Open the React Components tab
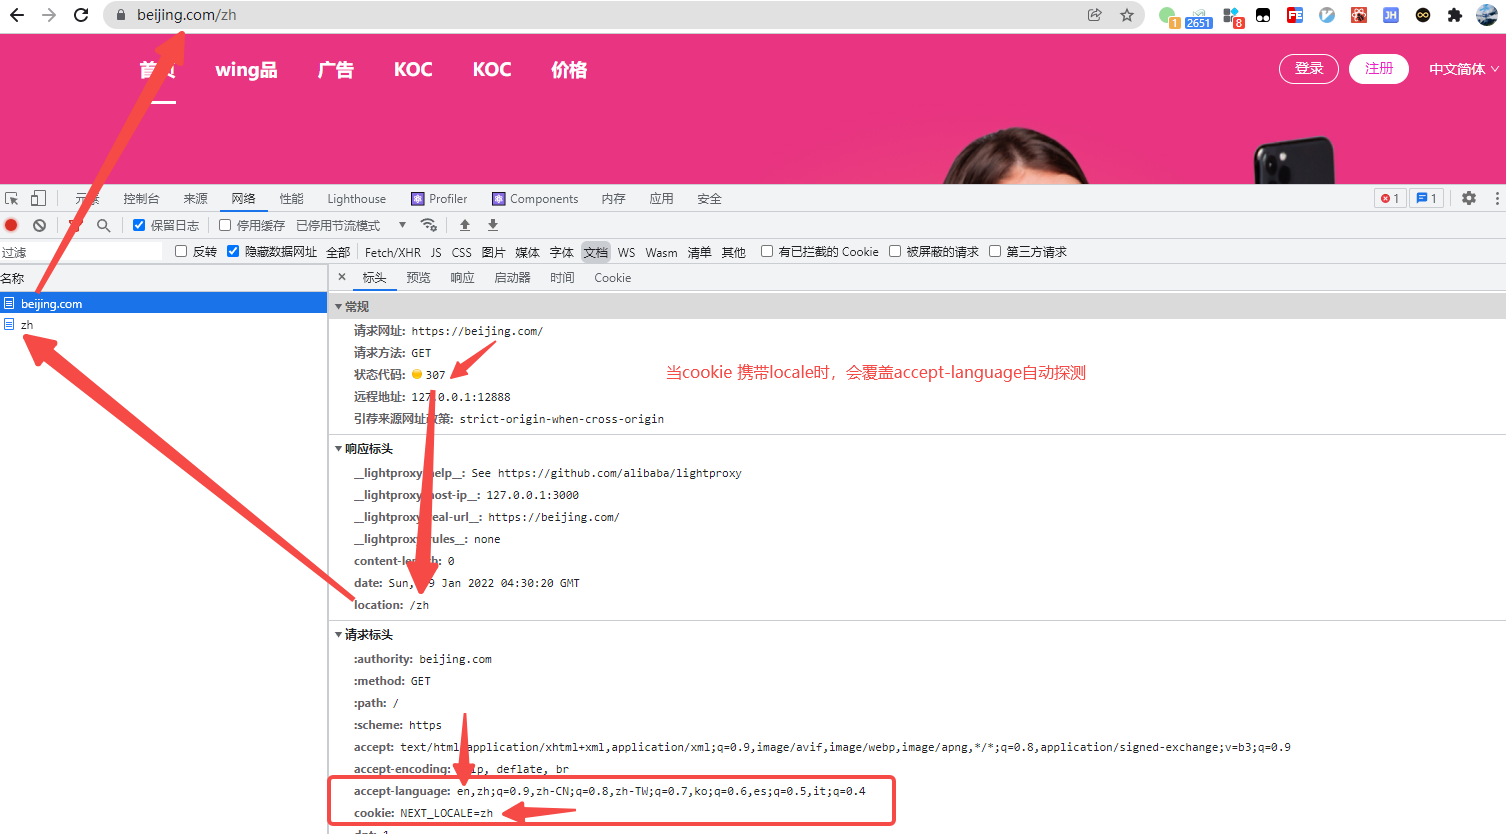 (x=535, y=198)
